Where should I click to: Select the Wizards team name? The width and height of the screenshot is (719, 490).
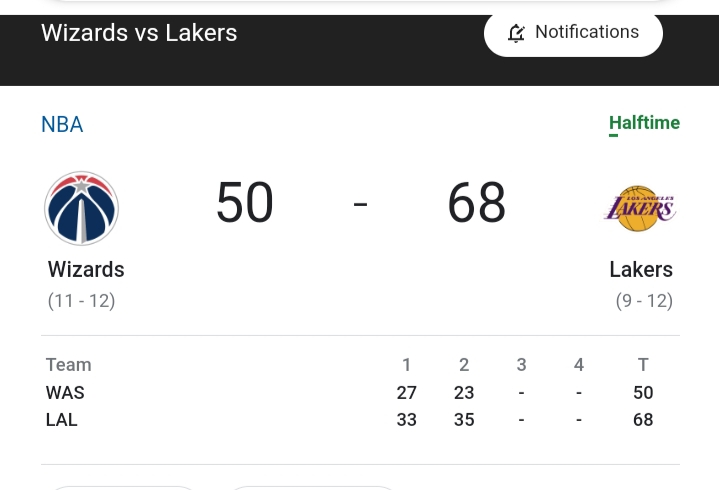(x=86, y=270)
